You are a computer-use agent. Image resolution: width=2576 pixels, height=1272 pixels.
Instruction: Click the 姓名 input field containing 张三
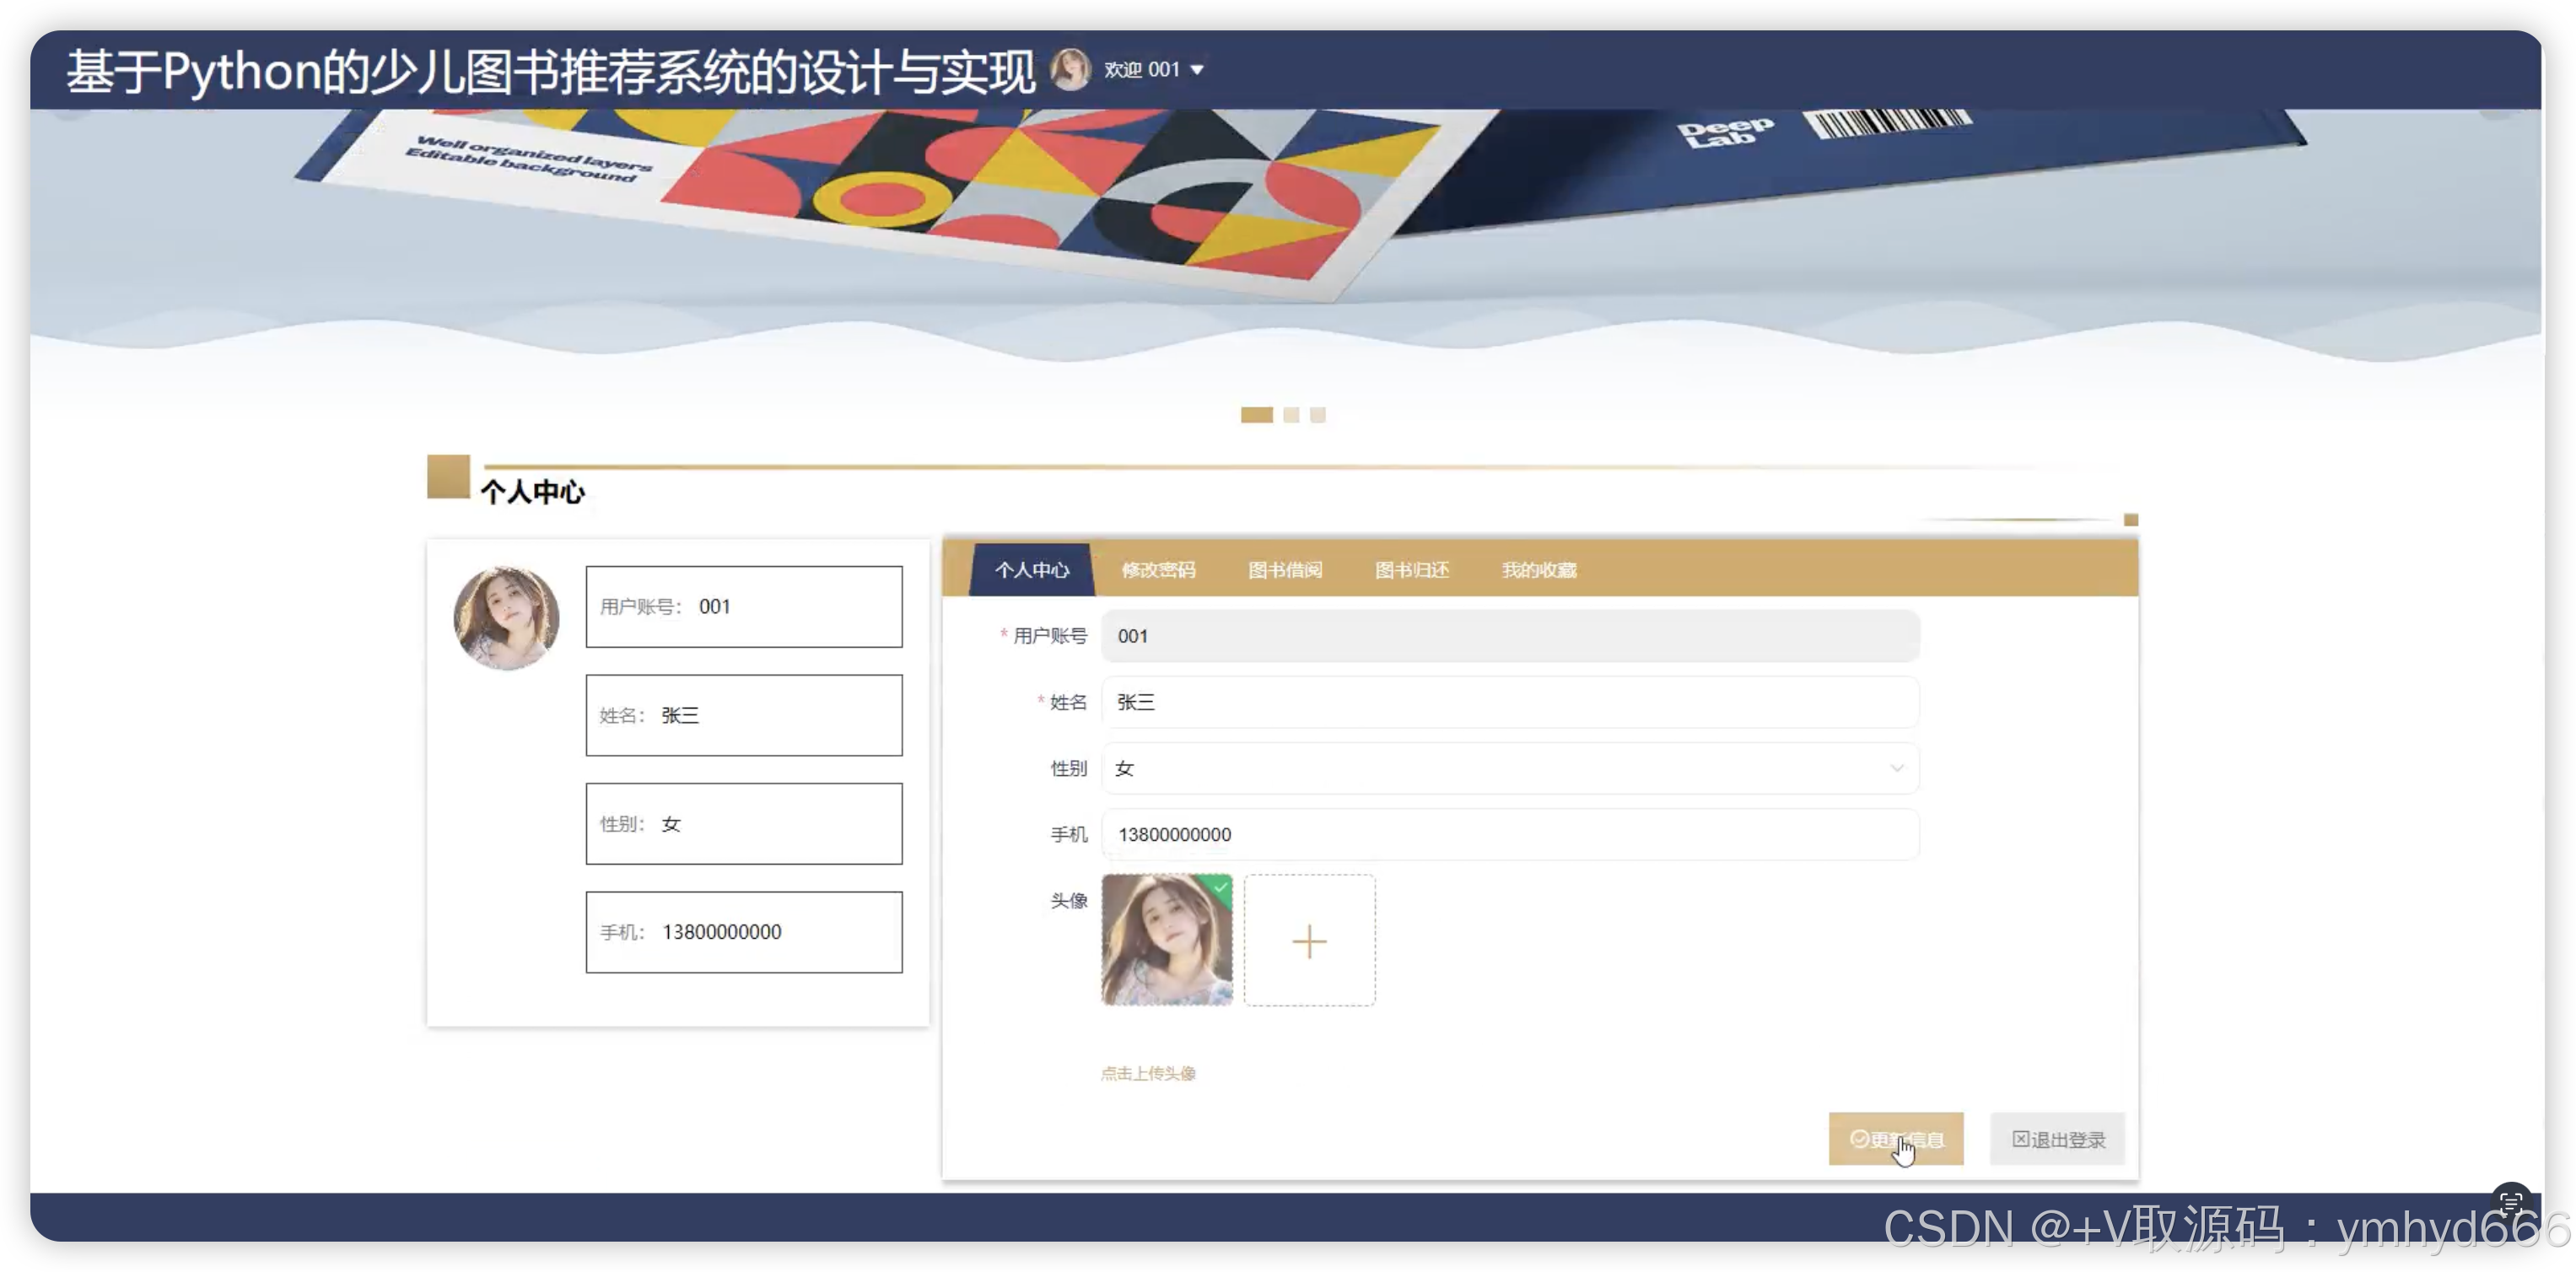1508,702
